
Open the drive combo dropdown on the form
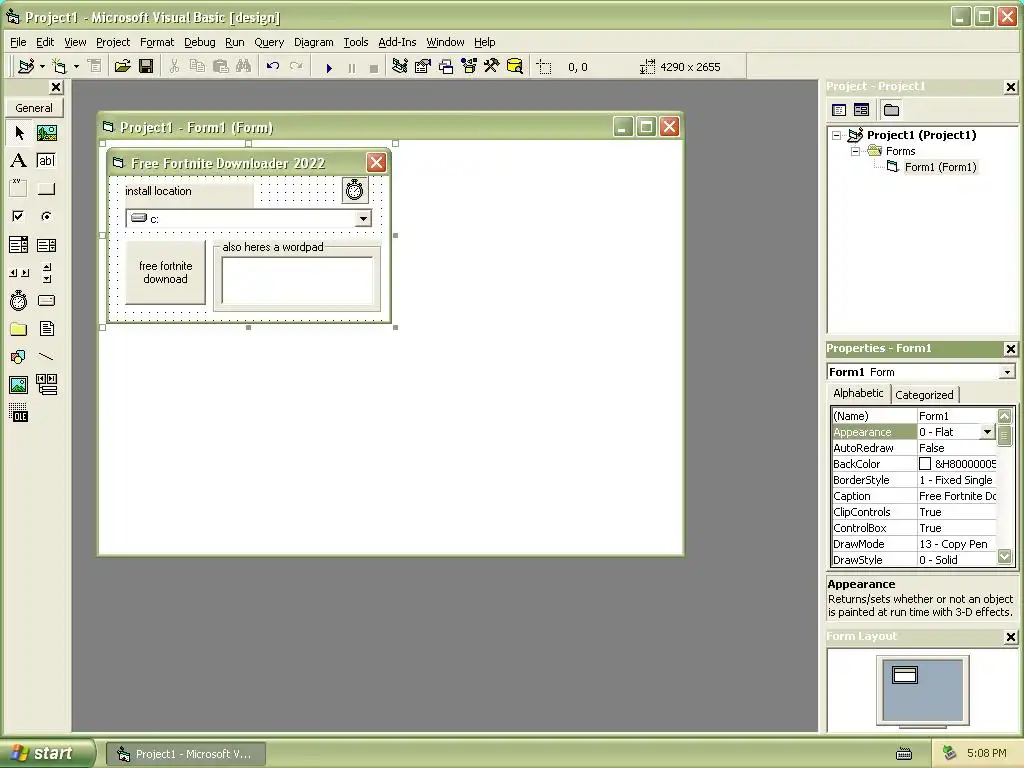(x=363, y=219)
